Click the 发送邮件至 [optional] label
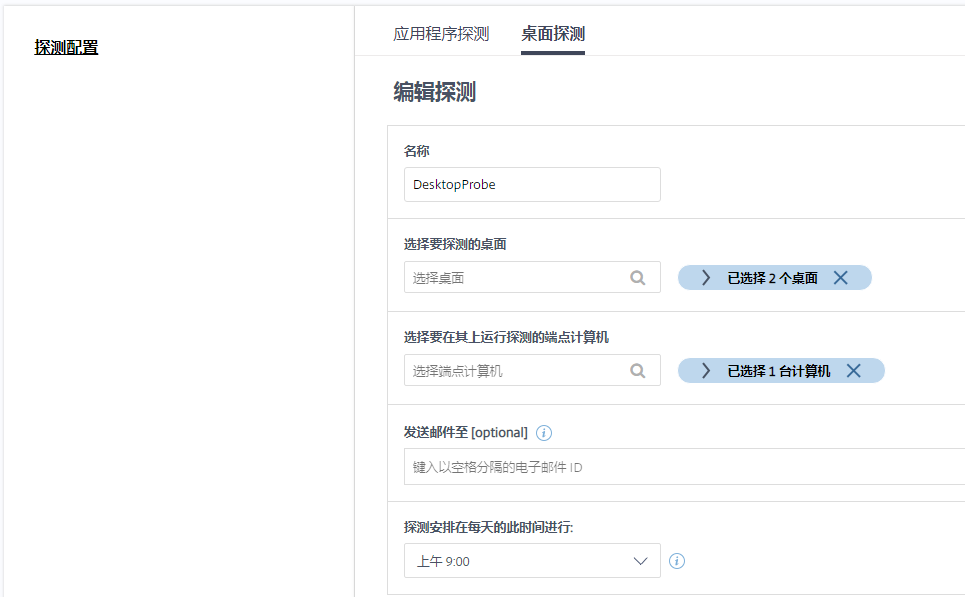 (465, 433)
